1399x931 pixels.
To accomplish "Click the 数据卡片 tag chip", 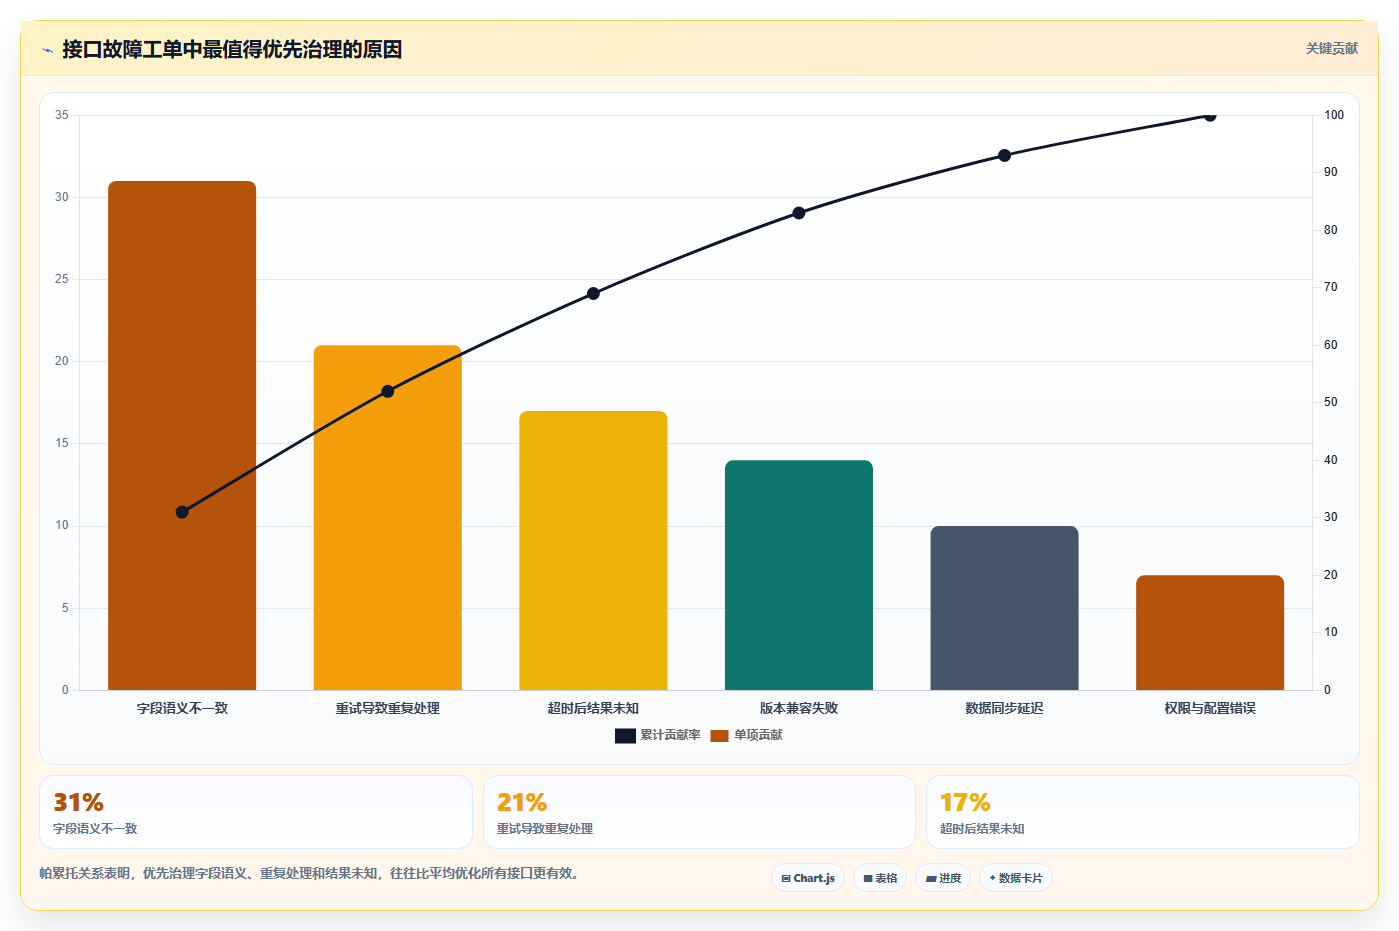I will click(x=1016, y=878).
